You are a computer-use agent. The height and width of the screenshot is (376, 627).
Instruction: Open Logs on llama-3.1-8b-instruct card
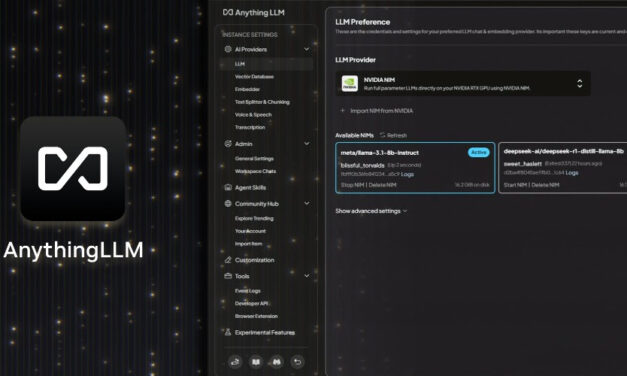[x=407, y=174]
